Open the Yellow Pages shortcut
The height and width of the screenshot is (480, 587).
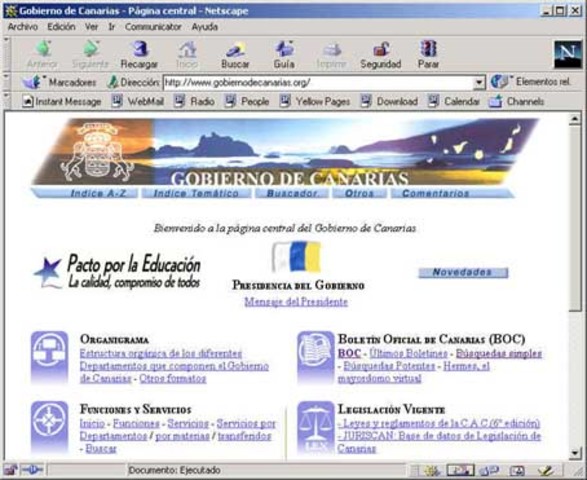(x=315, y=101)
